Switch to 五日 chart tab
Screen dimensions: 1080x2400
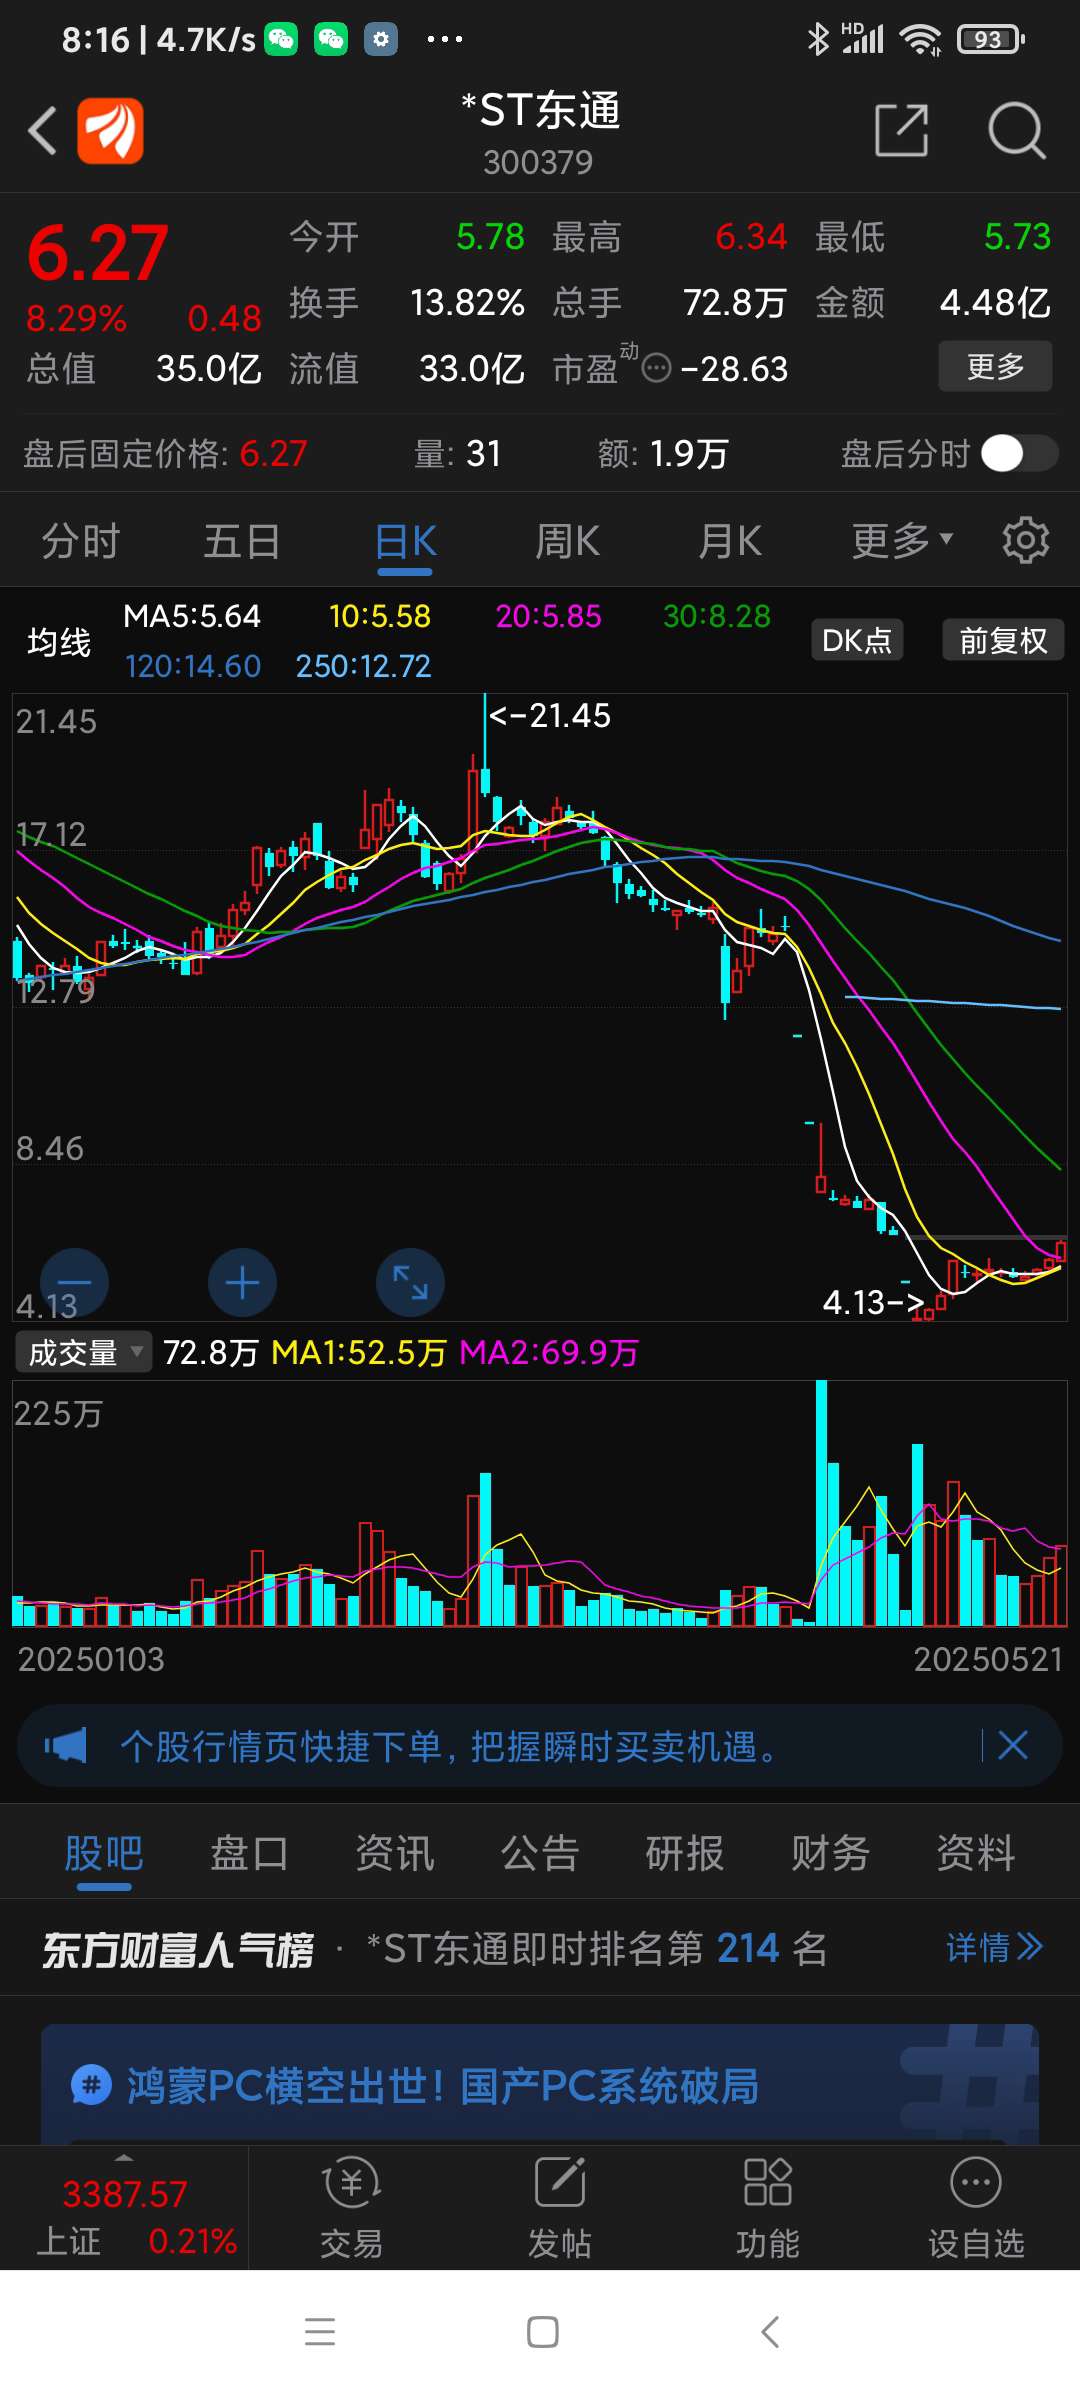[x=242, y=541]
